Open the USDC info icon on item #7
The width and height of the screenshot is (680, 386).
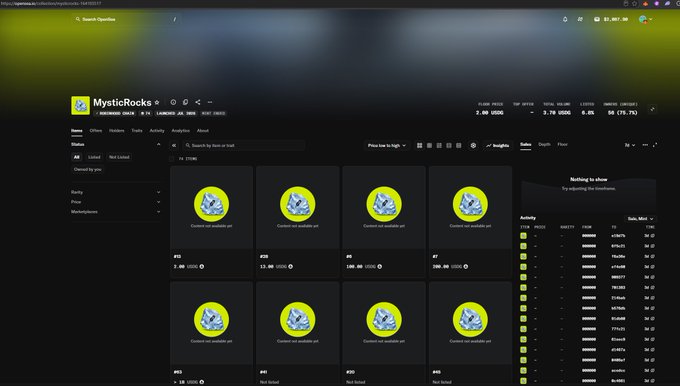point(466,266)
